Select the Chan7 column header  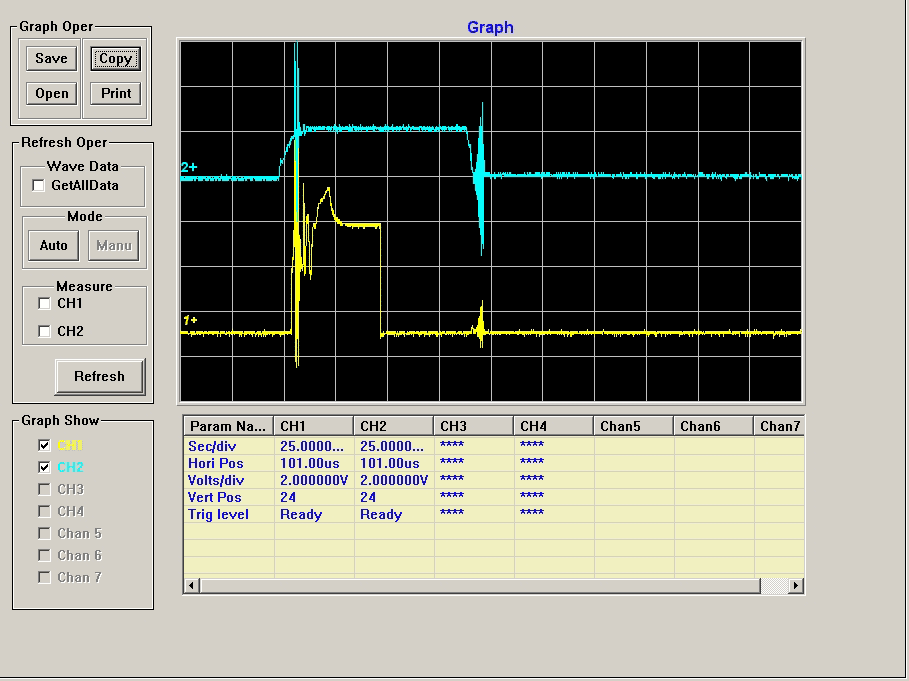point(779,426)
